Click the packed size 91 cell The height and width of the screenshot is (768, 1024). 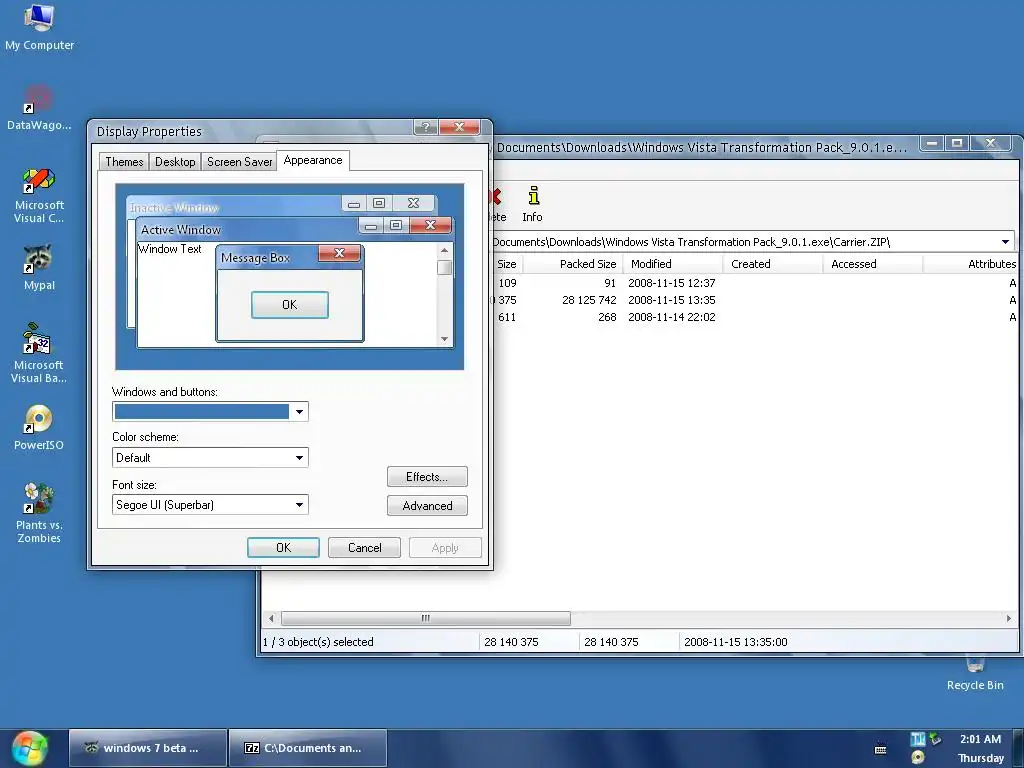(610, 283)
